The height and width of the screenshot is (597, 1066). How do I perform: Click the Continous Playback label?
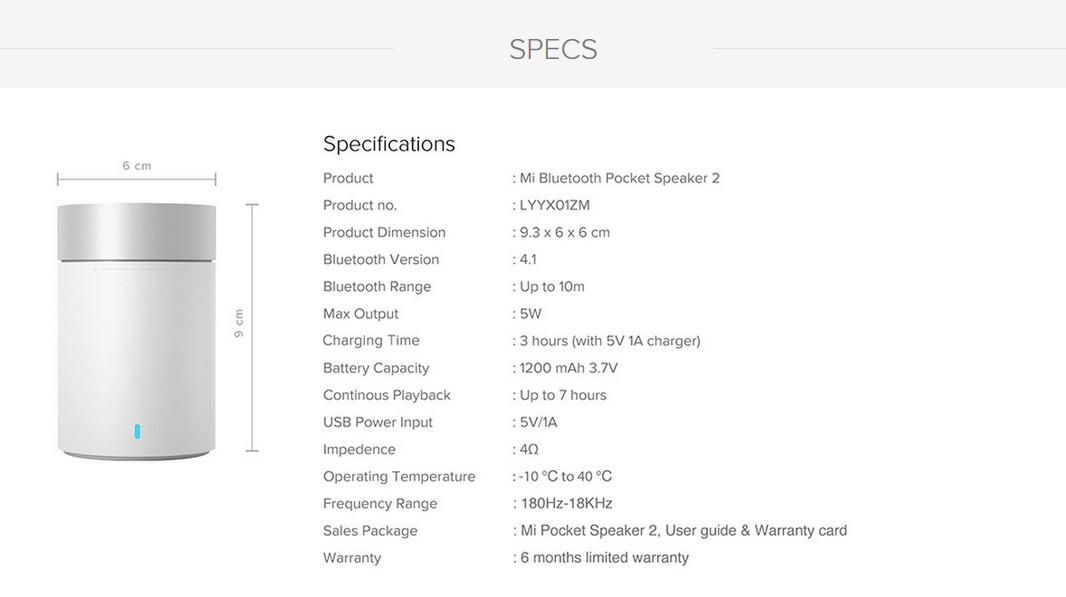(387, 395)
